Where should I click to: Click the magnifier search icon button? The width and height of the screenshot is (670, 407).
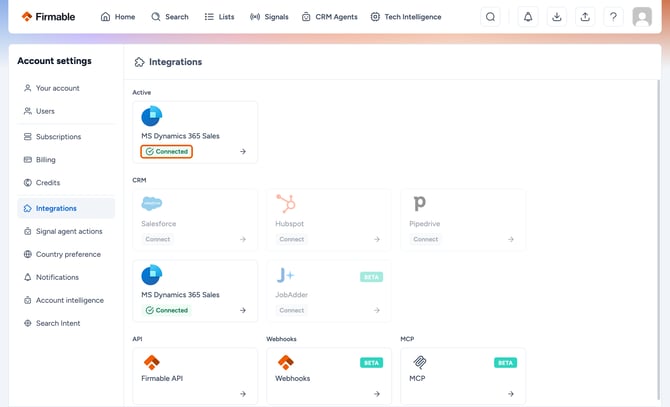[491, 17]
